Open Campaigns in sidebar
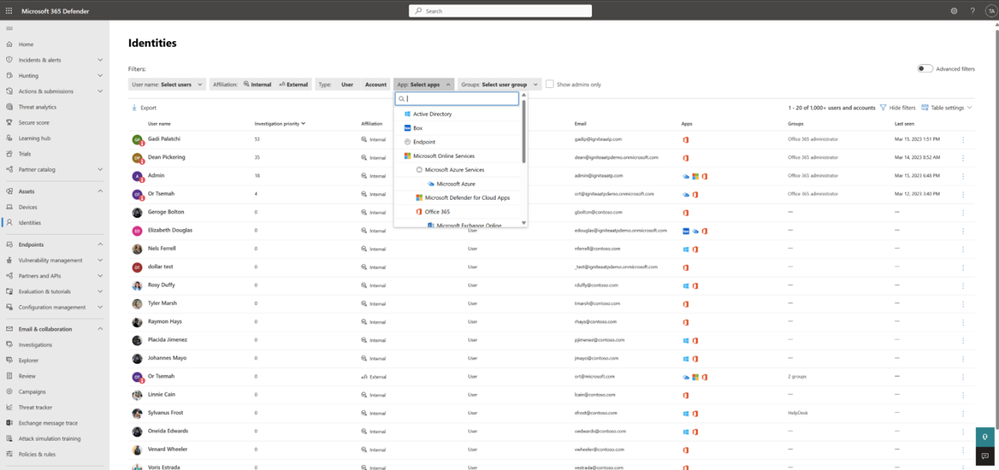The image size is (999, 470). click(31, 392)
